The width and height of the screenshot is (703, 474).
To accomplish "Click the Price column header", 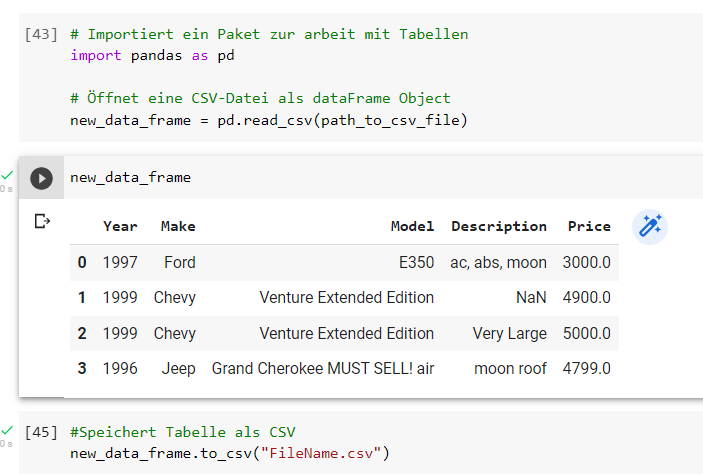I will pos(589,226).
